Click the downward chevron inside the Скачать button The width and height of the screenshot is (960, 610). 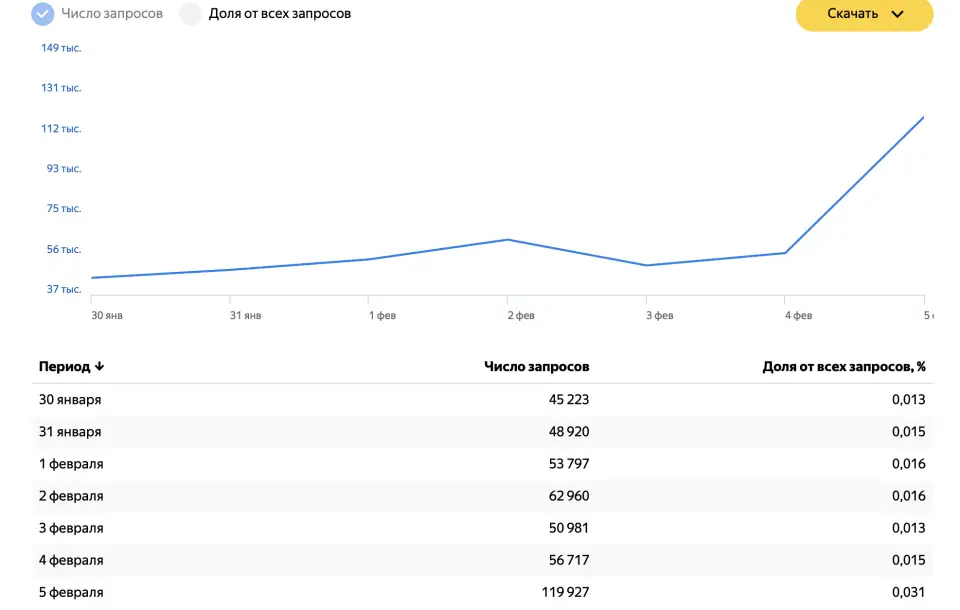(x=898, y=15)
